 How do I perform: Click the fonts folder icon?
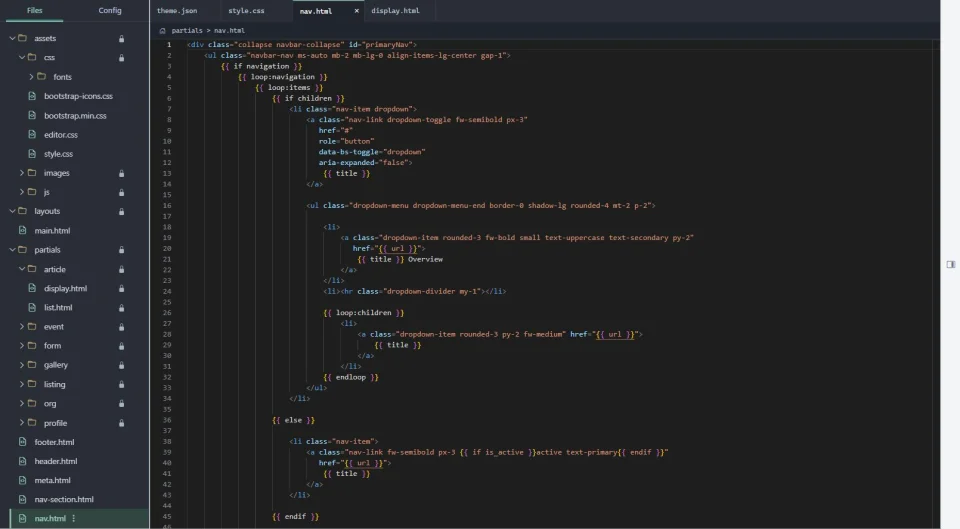point(42,77)
